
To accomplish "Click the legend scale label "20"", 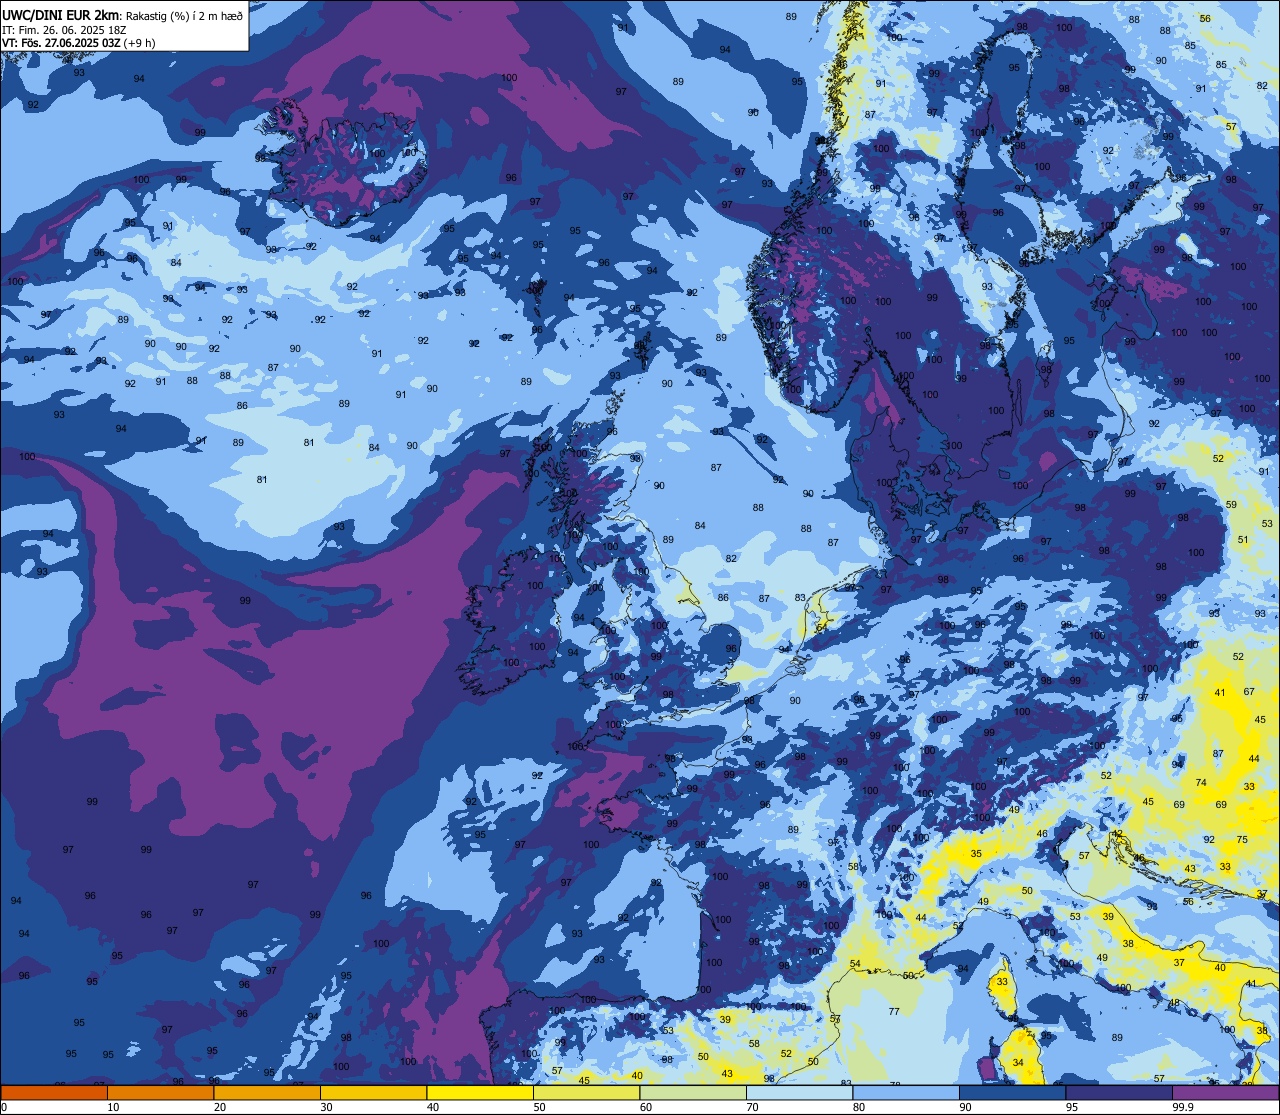I will point(220,1107).
